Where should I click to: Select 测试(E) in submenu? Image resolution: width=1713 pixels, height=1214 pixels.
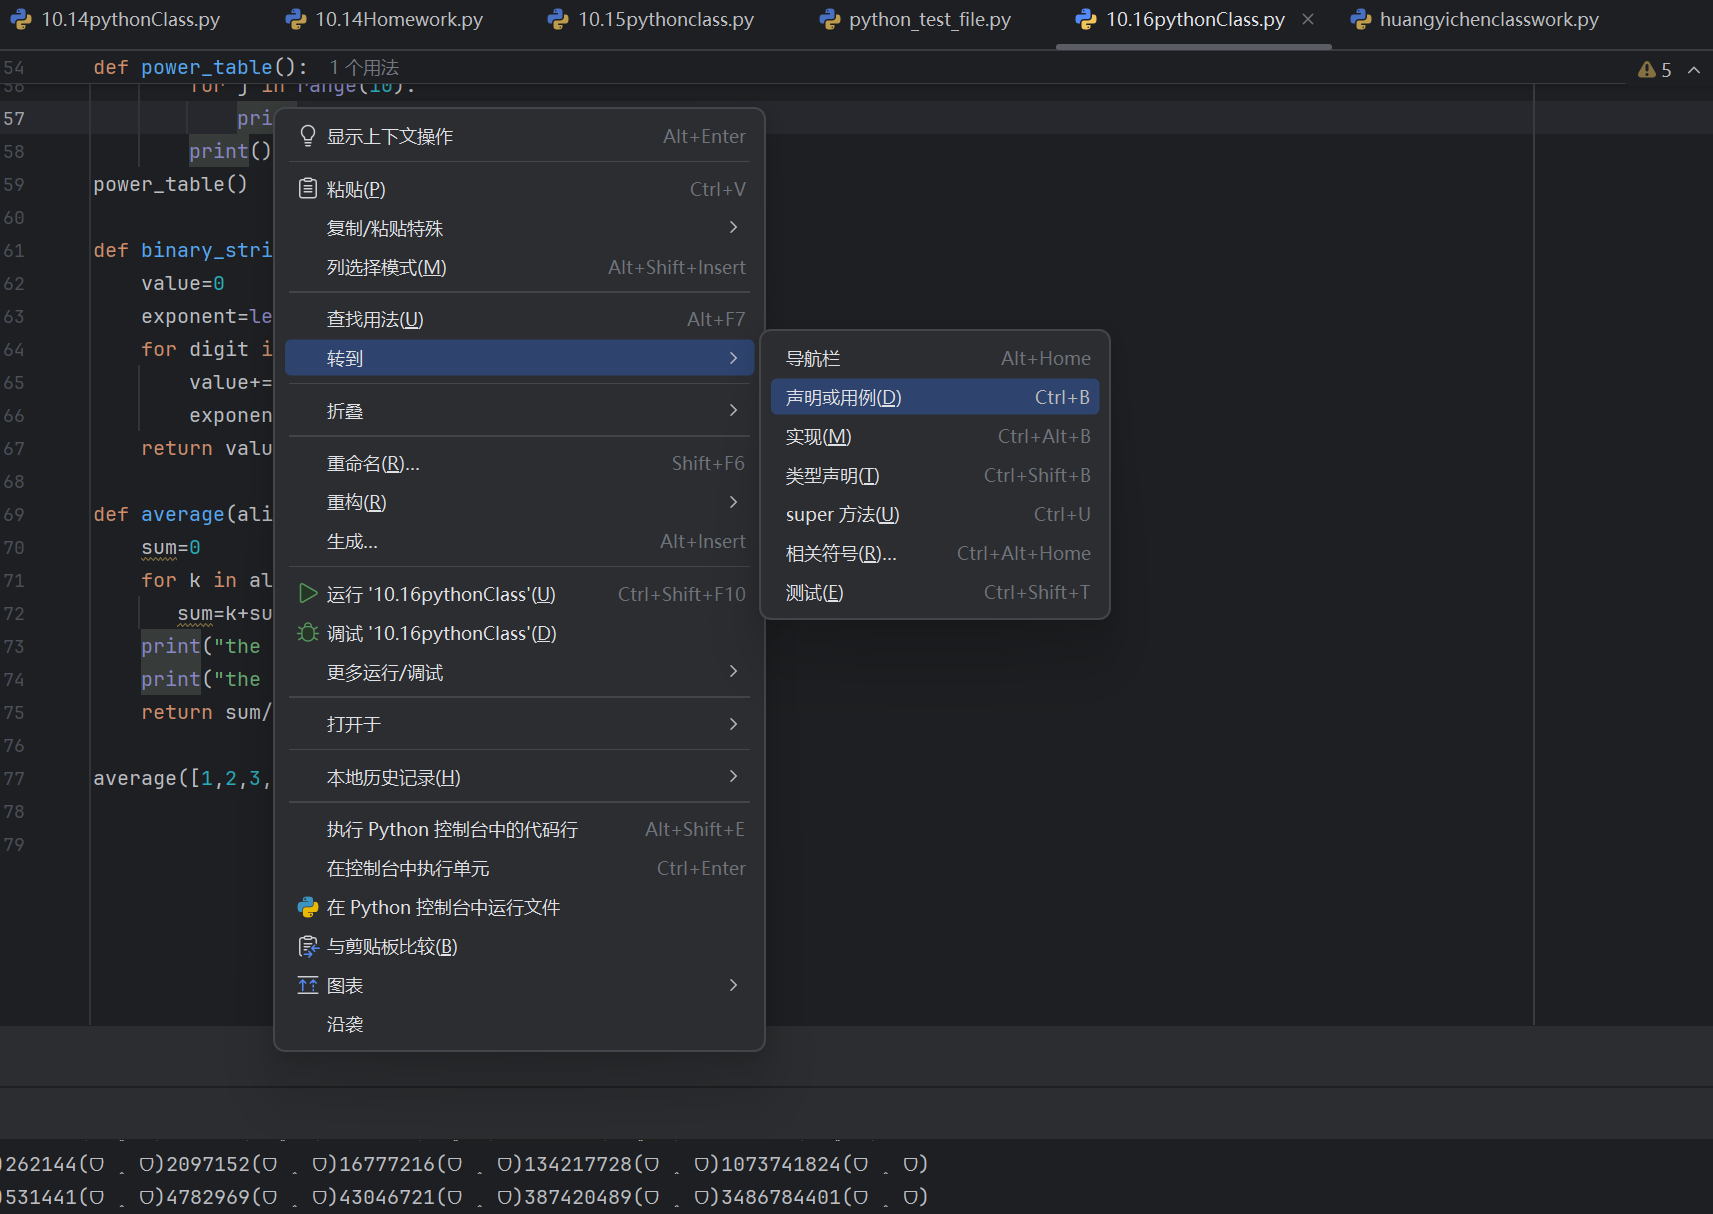[935, 592]
